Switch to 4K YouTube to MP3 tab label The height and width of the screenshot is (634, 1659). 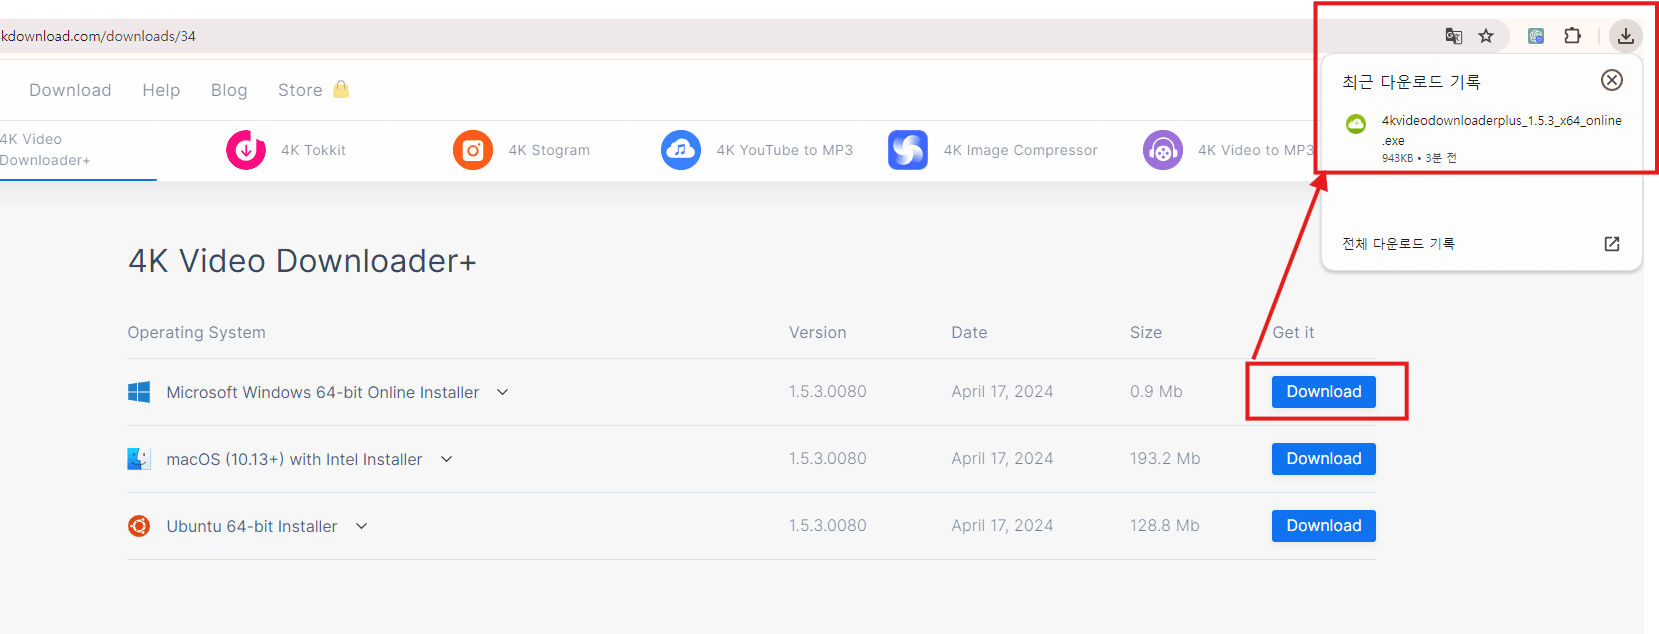point(785,150)
